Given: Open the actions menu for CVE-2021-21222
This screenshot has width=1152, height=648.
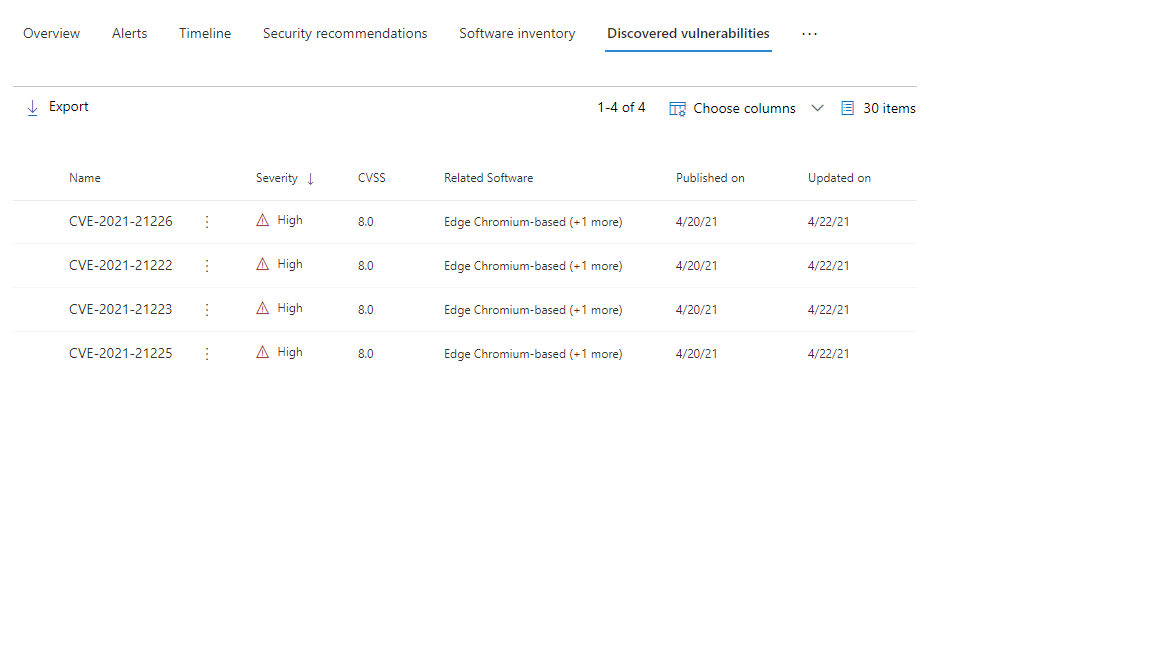Looking at the screenshot, I should tap(207, 265).
